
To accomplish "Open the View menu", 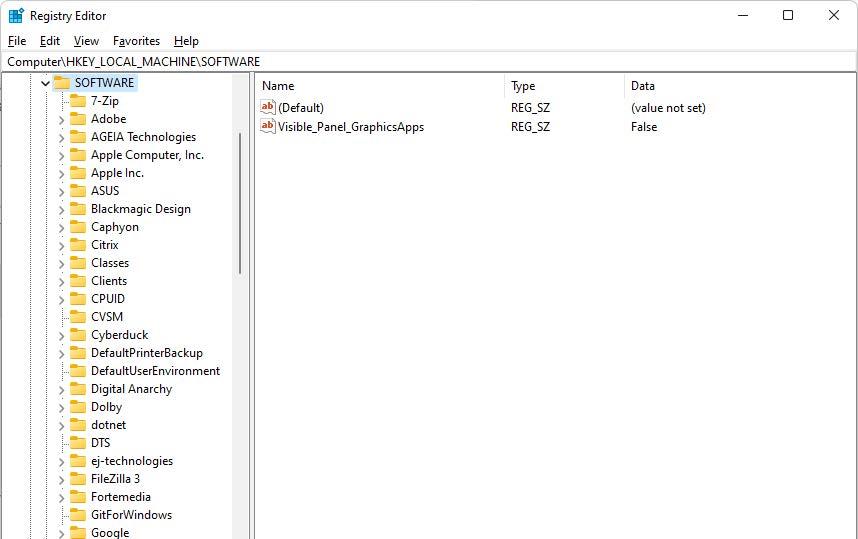I will click(86, 41).
